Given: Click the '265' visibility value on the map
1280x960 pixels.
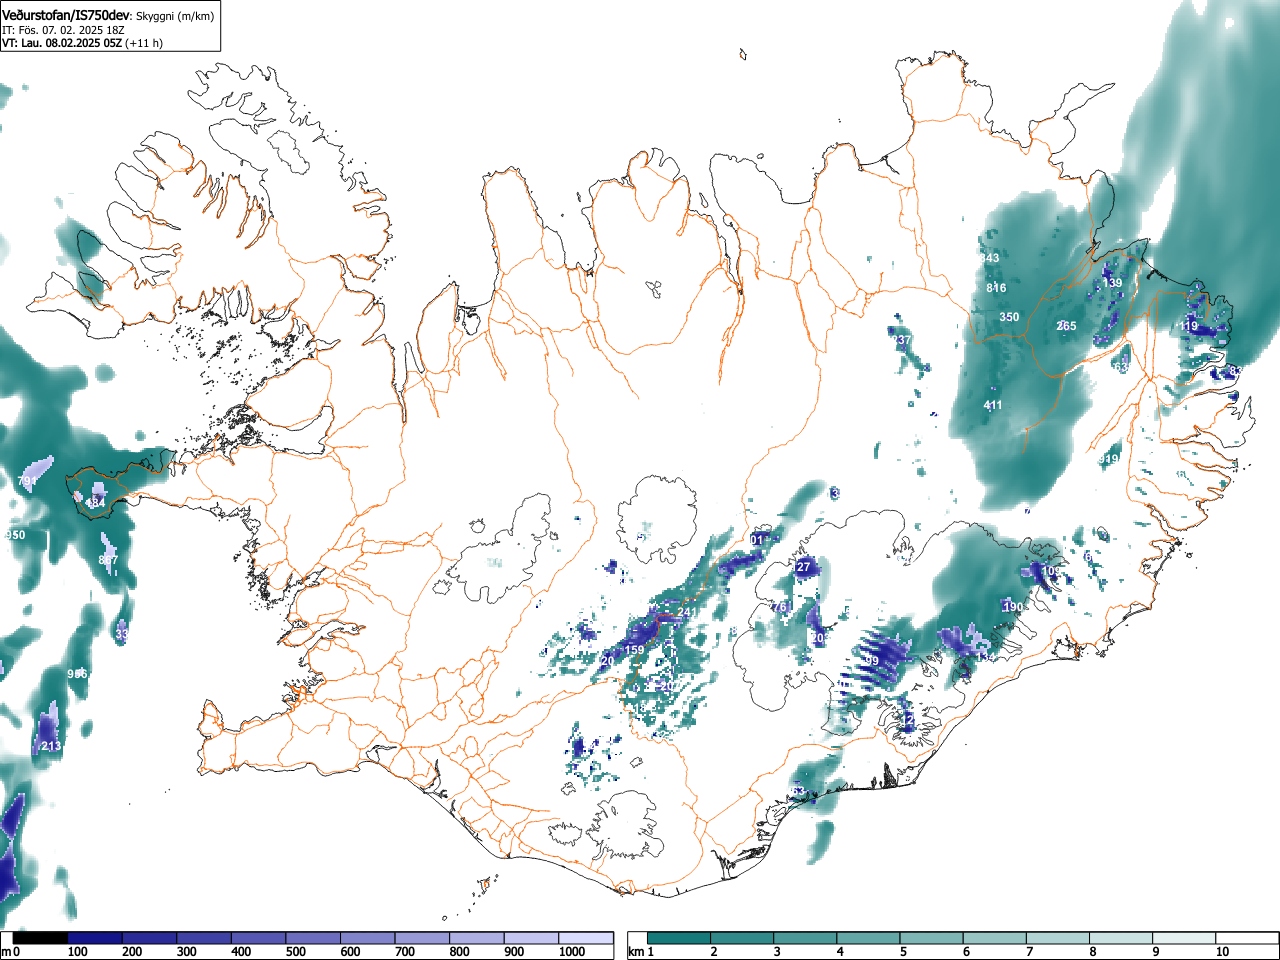Looking at the screenshot, I should [1067, 326].
